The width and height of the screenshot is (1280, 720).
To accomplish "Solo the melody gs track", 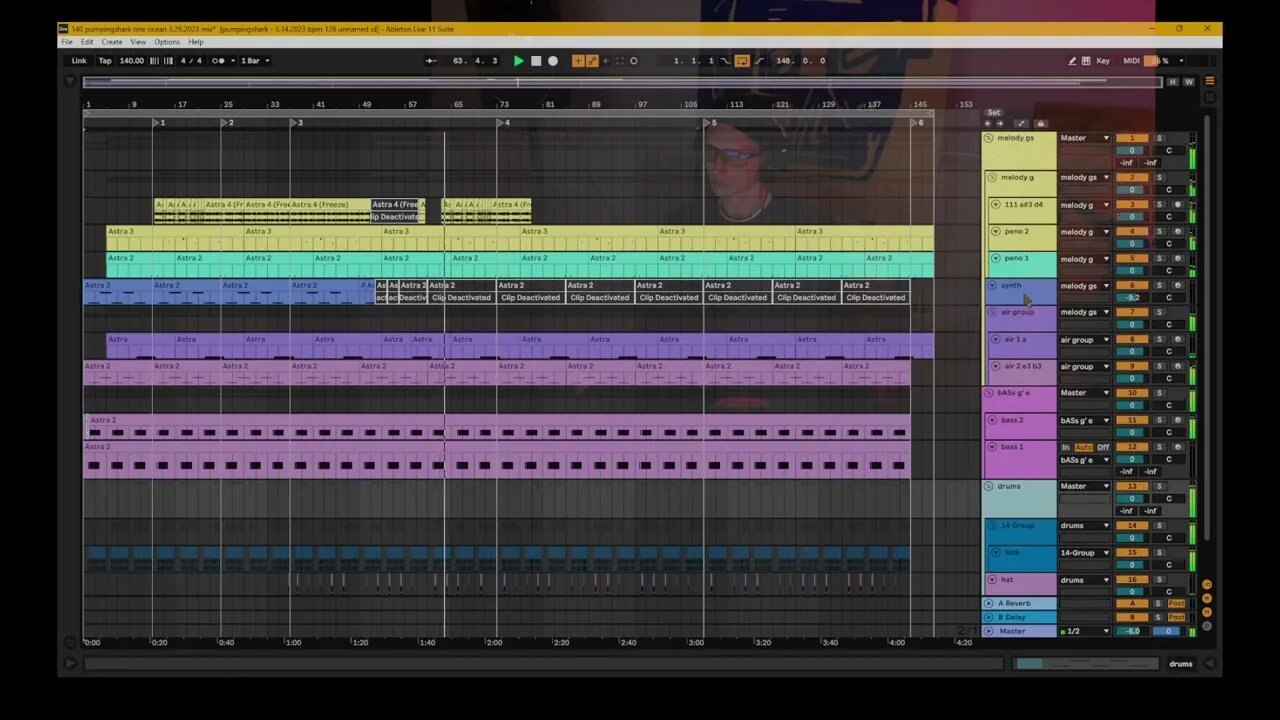I will point(1160,138).
